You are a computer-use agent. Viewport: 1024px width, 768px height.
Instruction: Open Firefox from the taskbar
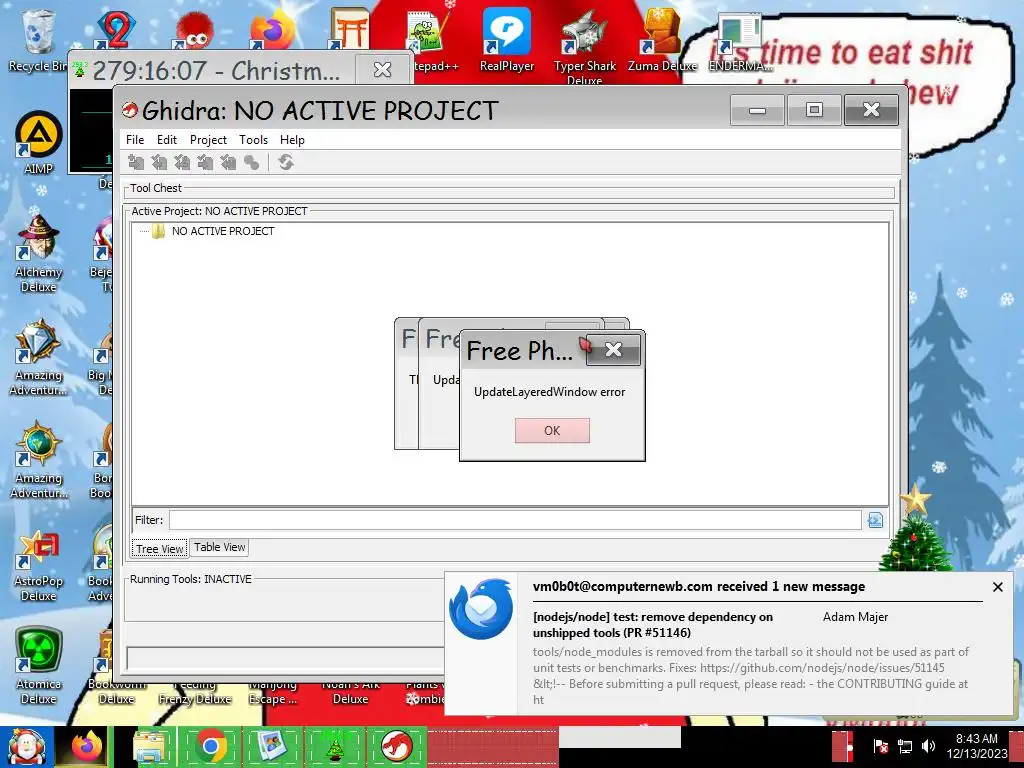coord(87,746)
